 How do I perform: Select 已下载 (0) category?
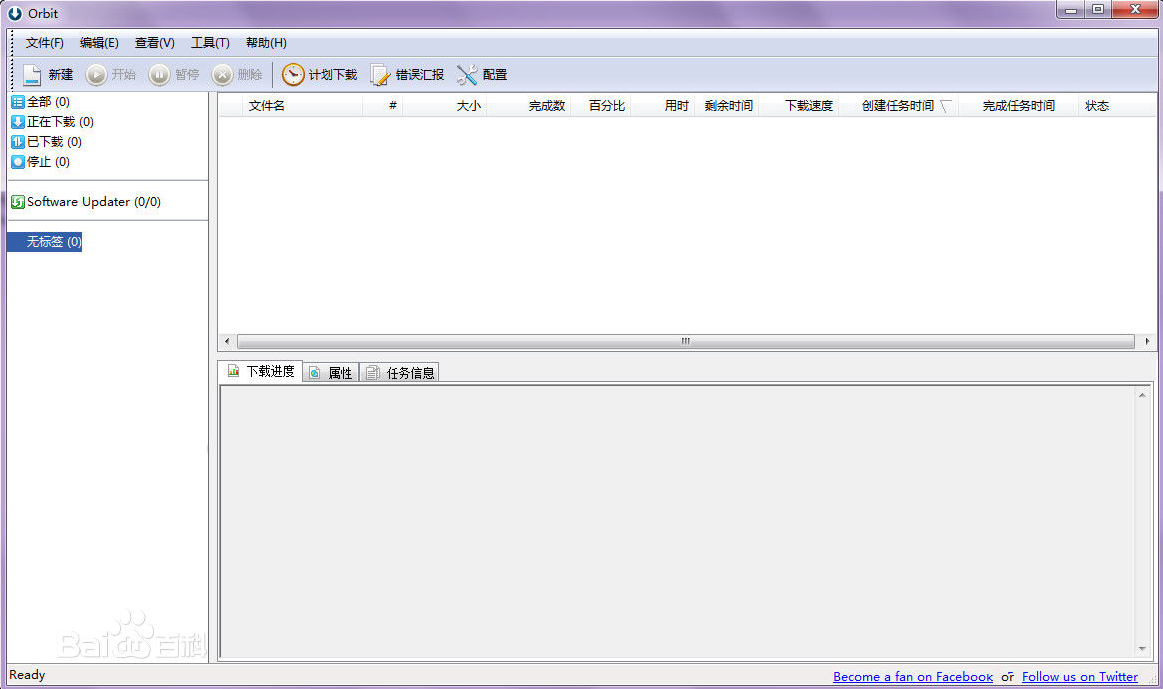(47, 142)
